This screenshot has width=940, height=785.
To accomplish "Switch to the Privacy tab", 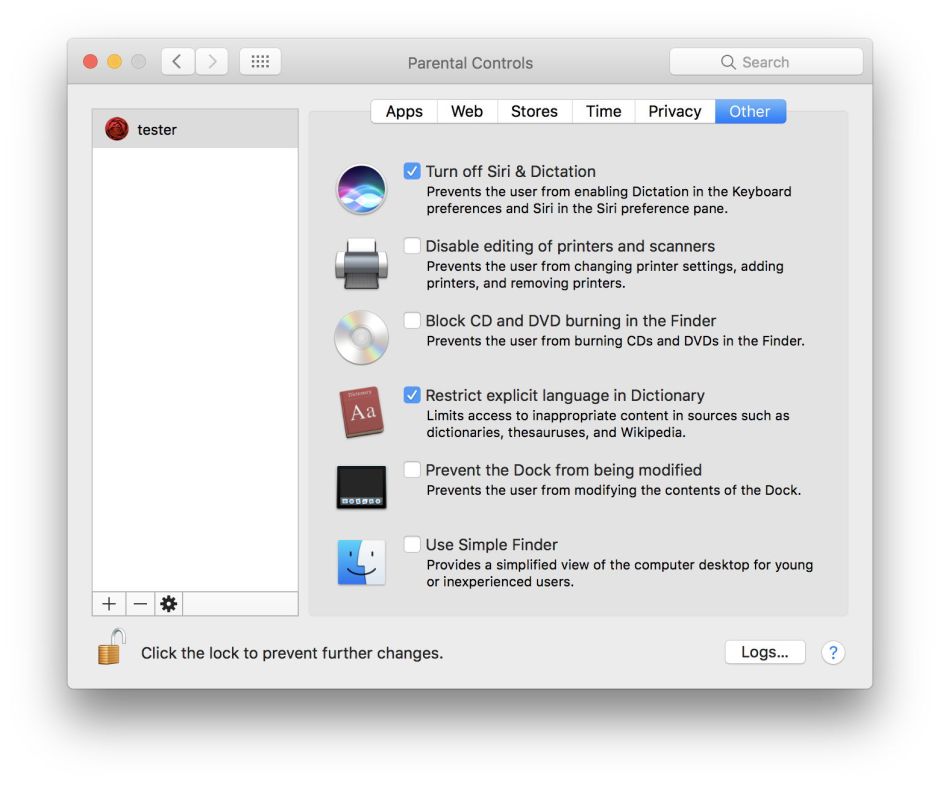I will click(x=674, y=111).
